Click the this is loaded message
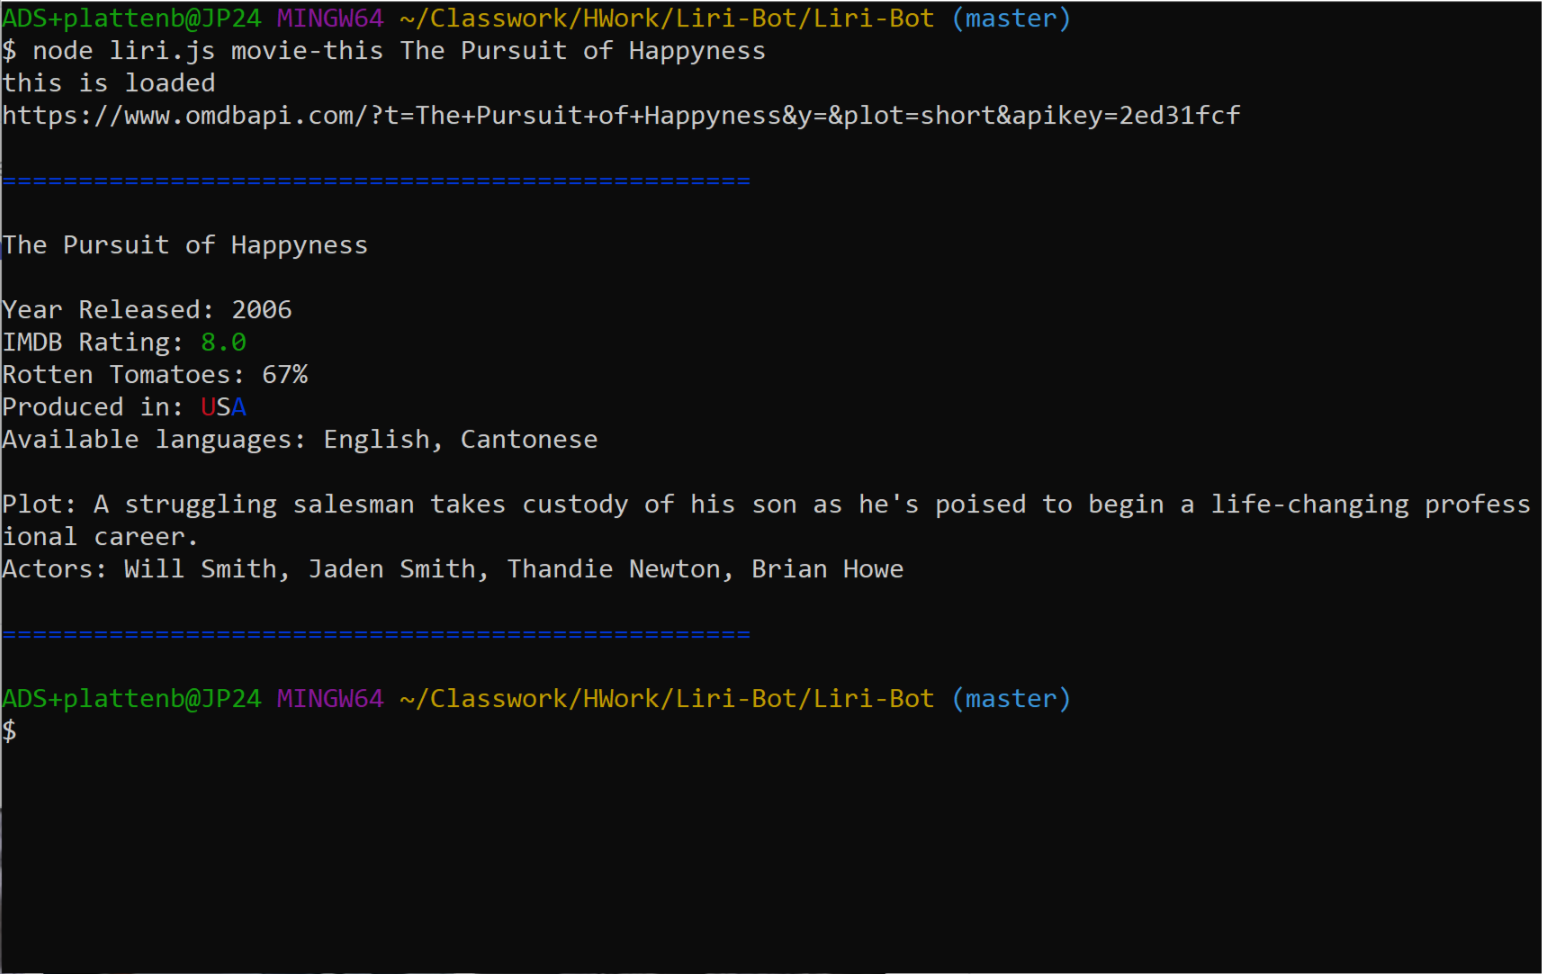 click(x=108, y=82)
